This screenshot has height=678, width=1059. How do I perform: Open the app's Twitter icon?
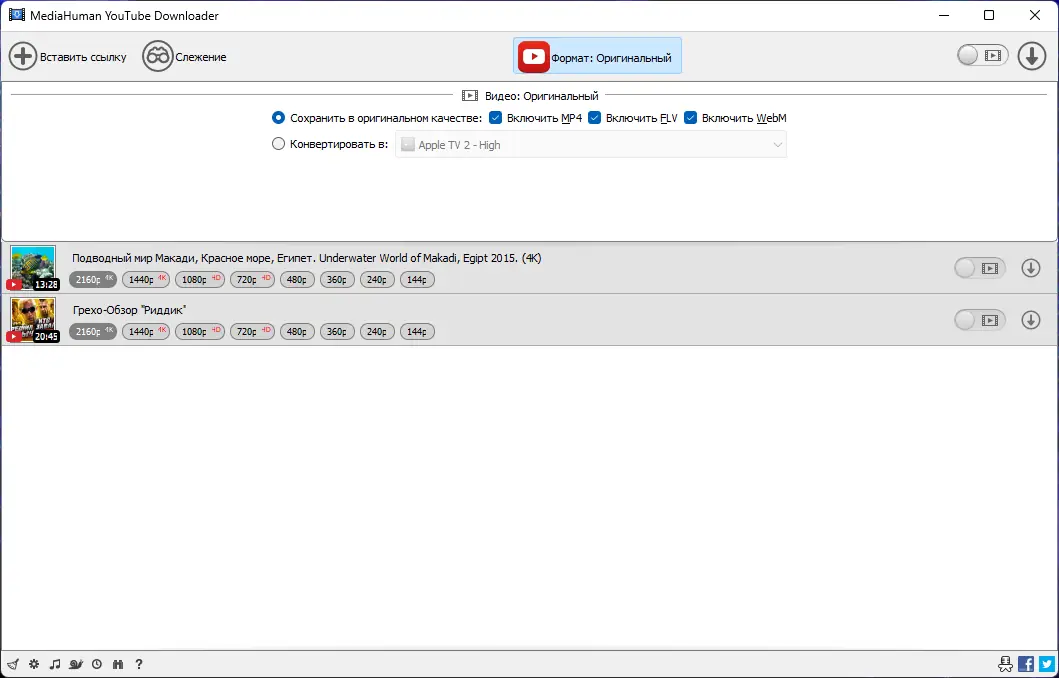1045,663
